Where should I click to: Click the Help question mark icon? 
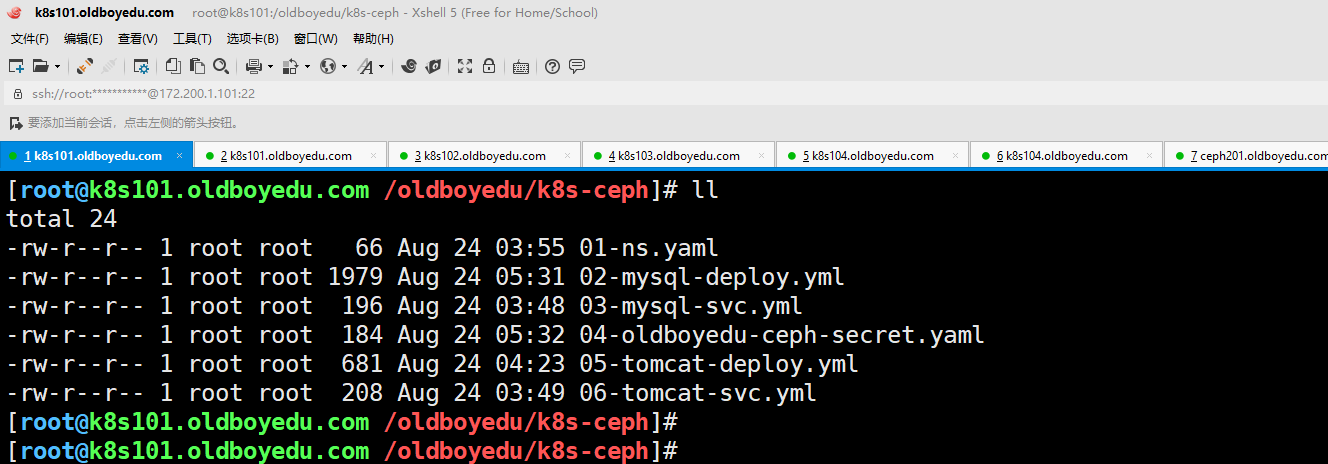pos(552,67)
